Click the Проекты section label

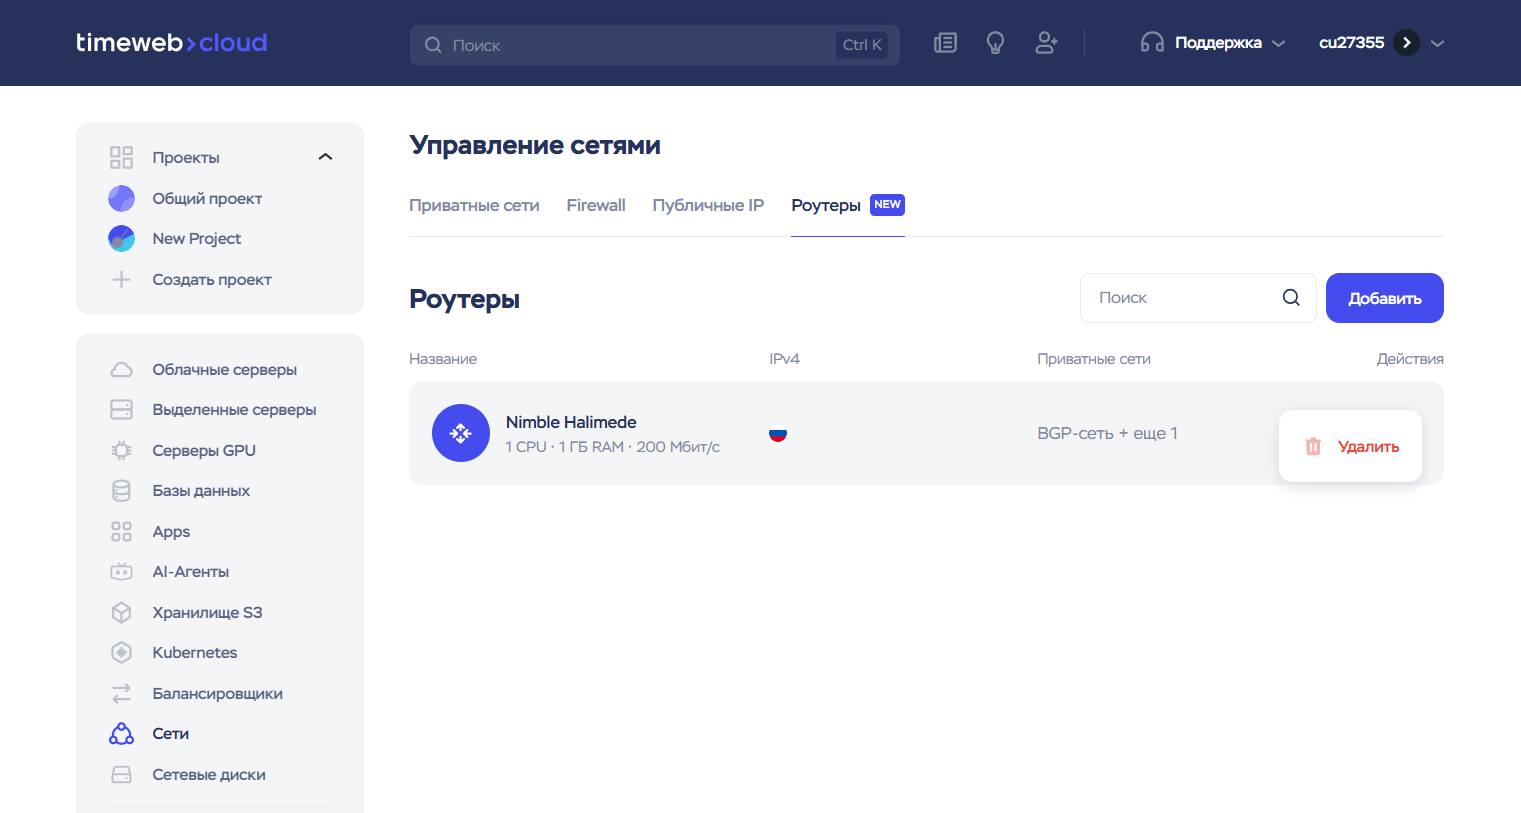[186, 157]
